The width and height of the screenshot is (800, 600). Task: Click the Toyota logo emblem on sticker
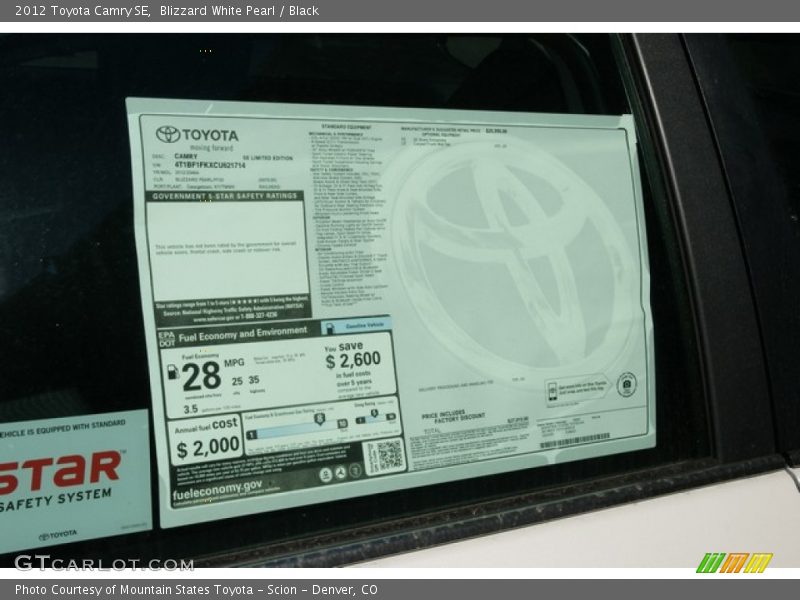168,135
